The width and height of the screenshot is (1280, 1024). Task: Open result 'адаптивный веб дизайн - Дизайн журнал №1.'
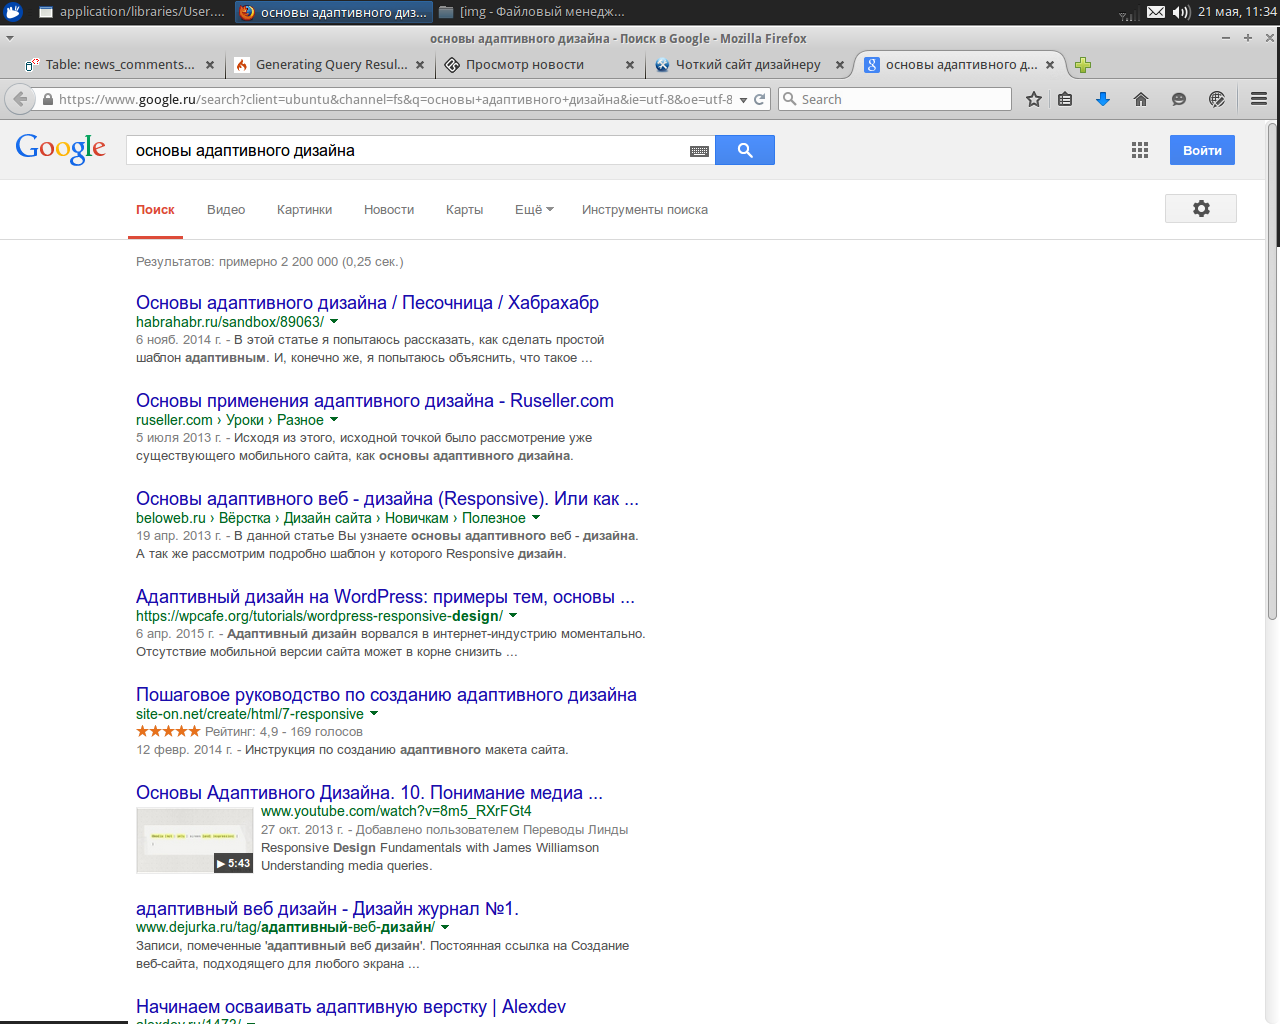(x=327, y=909)
